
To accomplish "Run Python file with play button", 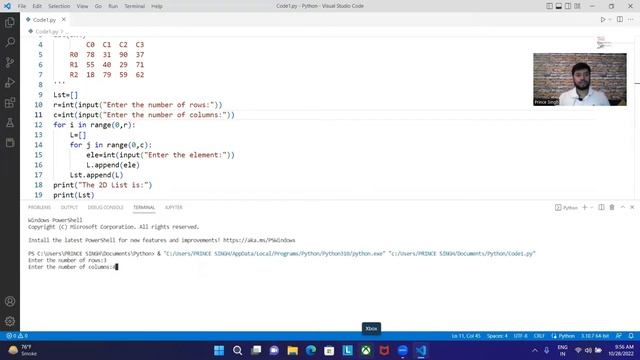I will point(602,20).
